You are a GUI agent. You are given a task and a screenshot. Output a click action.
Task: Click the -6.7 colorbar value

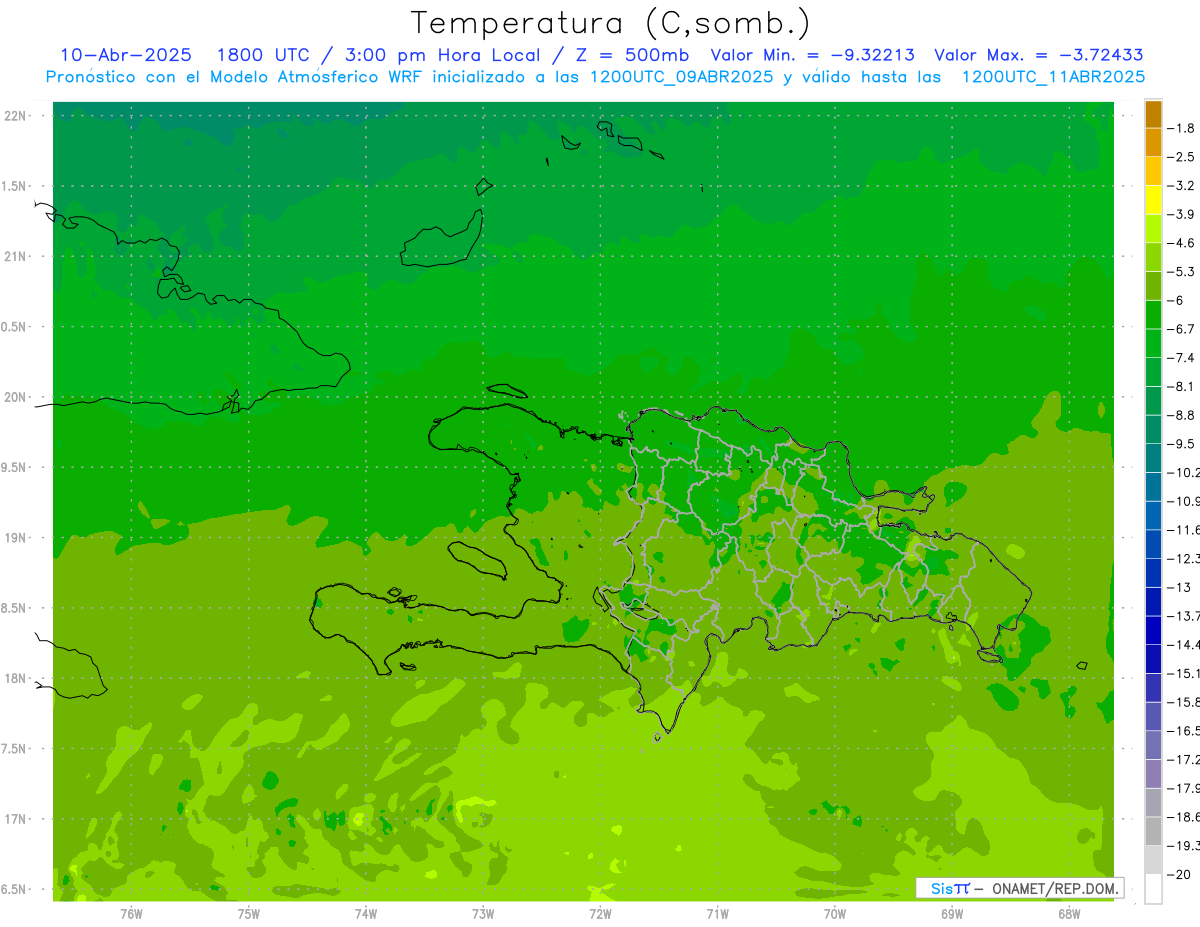(1181, 329)
